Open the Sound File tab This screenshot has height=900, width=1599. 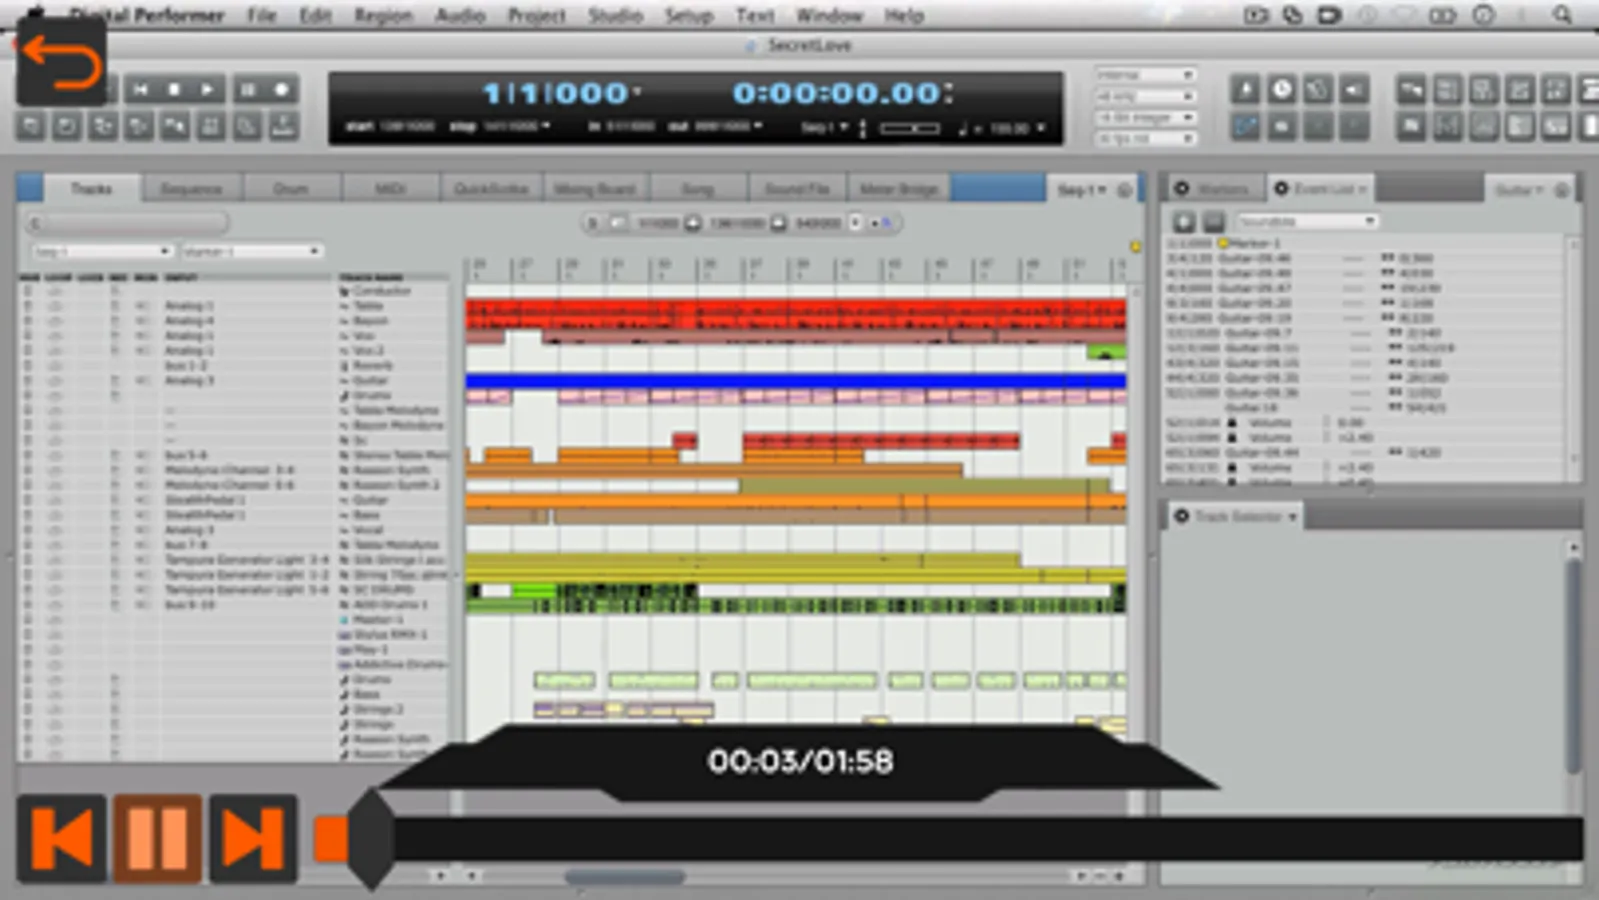pos(797,189)
